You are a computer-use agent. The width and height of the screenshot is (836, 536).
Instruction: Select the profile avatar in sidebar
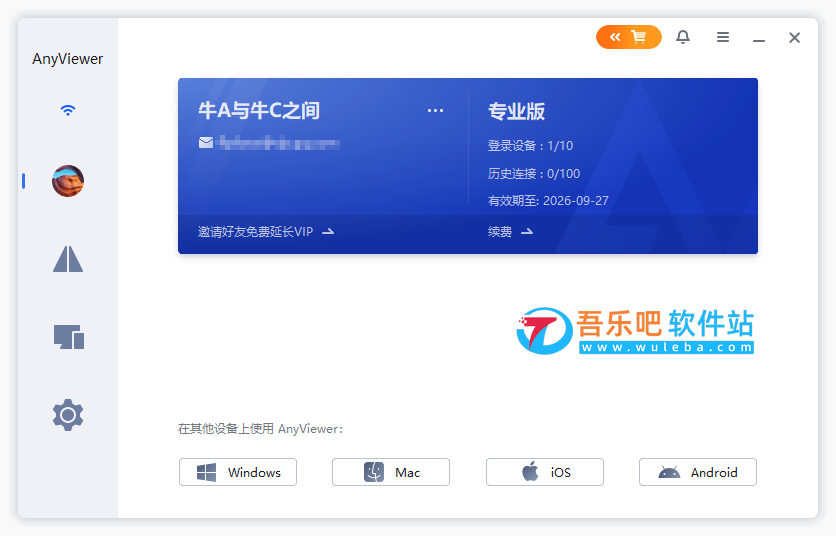click(68, 181)
